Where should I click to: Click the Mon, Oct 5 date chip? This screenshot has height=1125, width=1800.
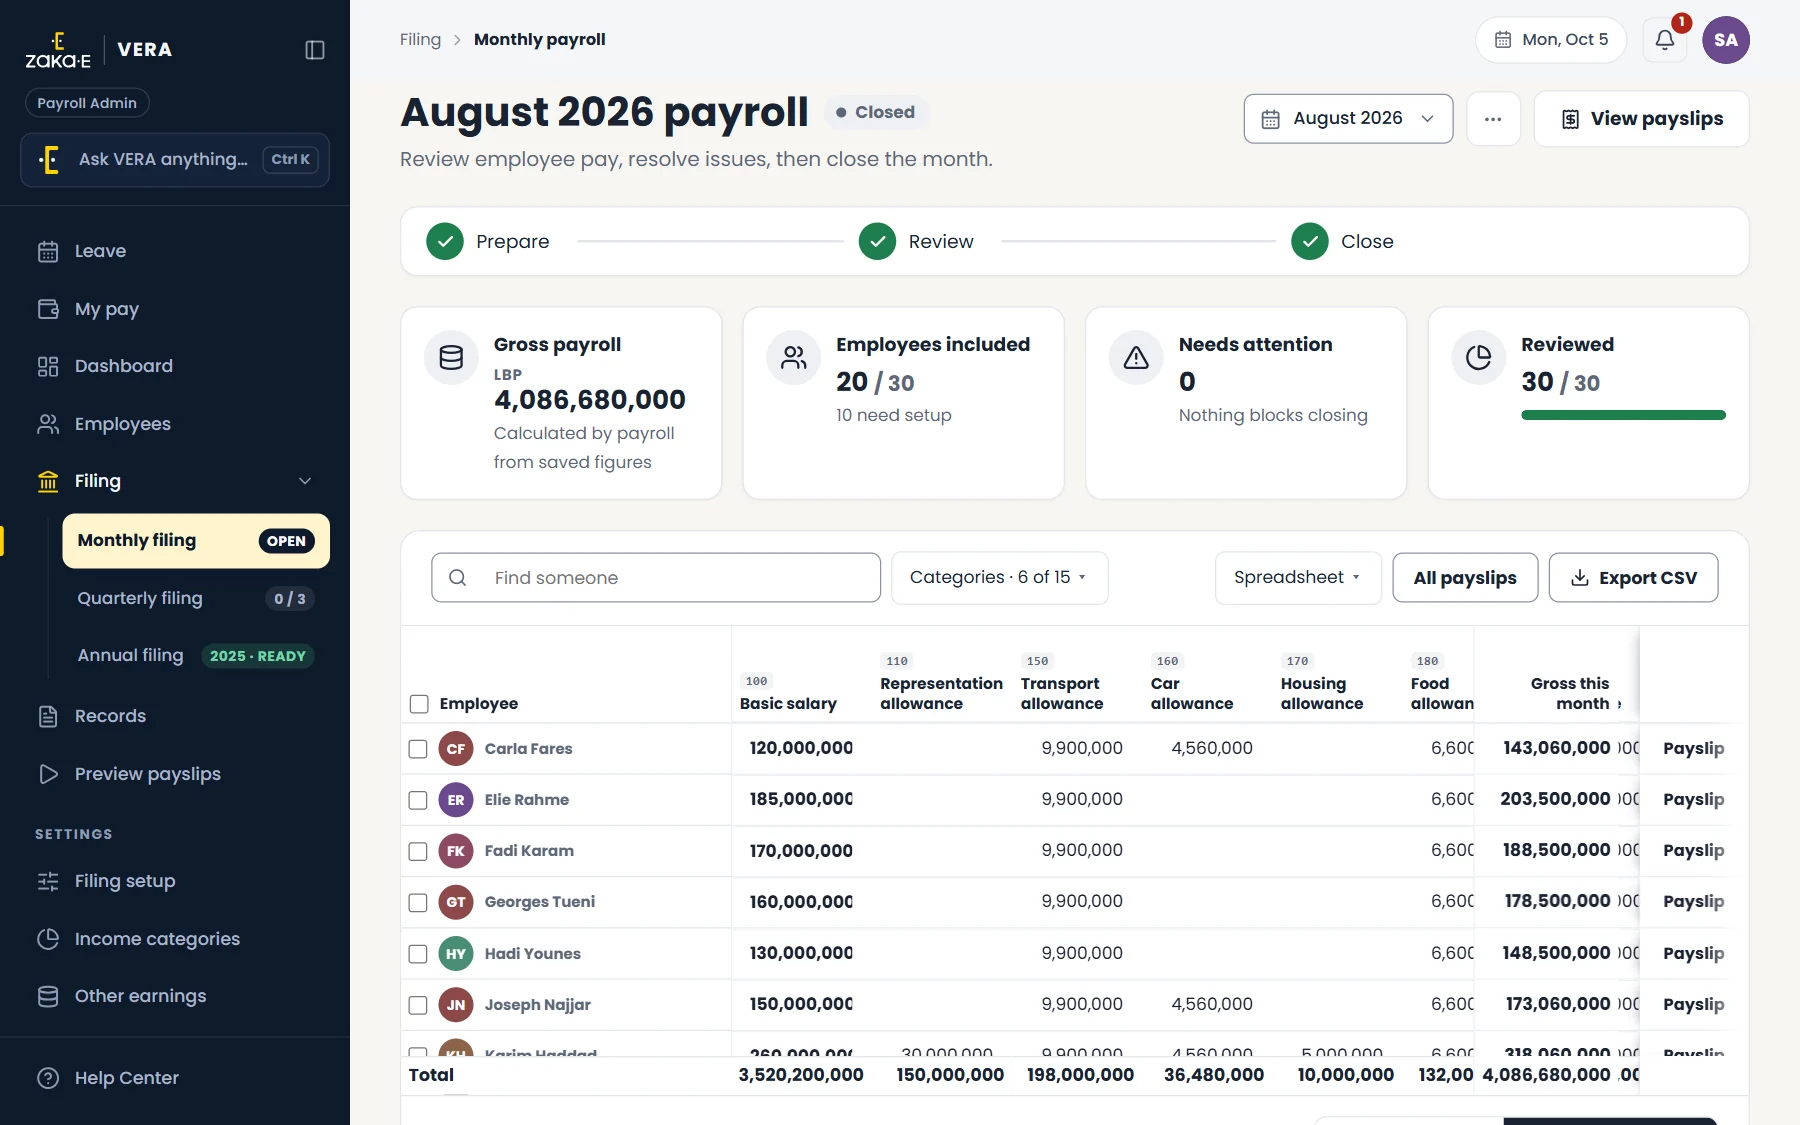(1551, 40)
